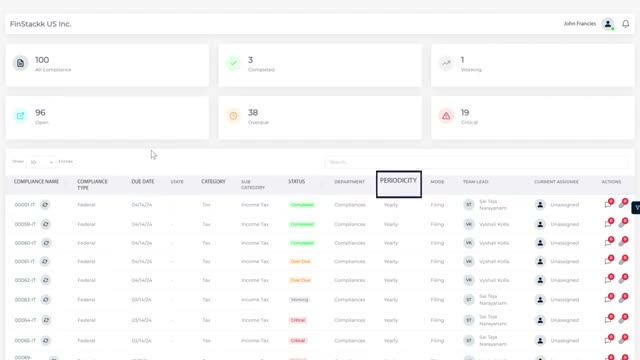The height and width of the screenshot is (360, 640).
Task: Open comments icon for row 00063-IT
Action: 609,299
